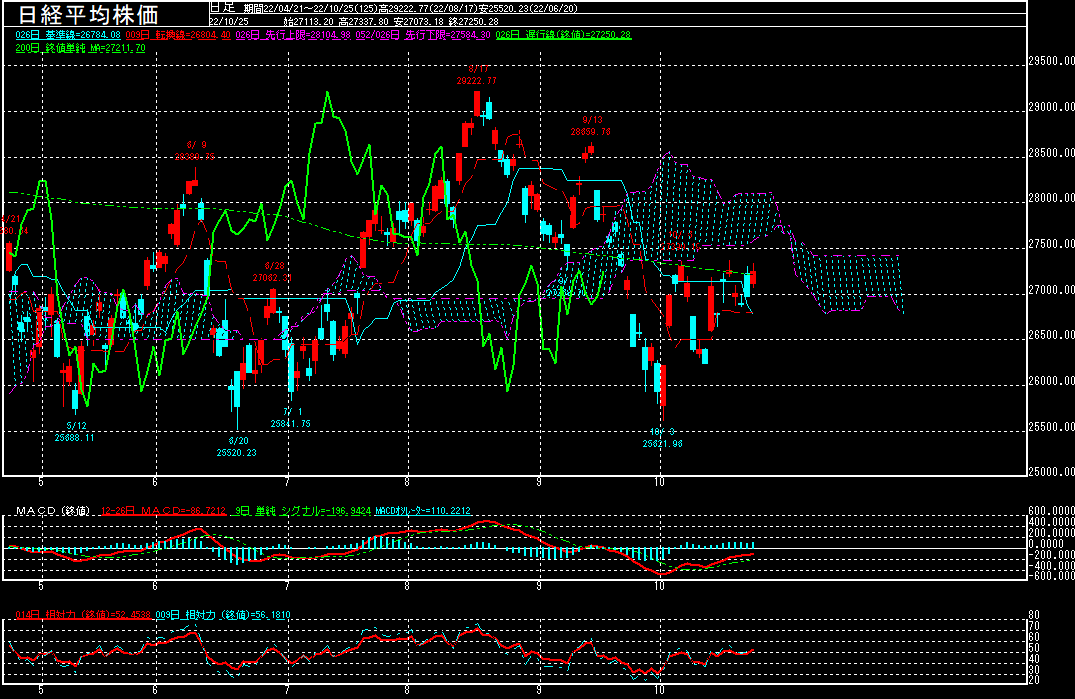Click the 27500.00 price axis label

1051,244
